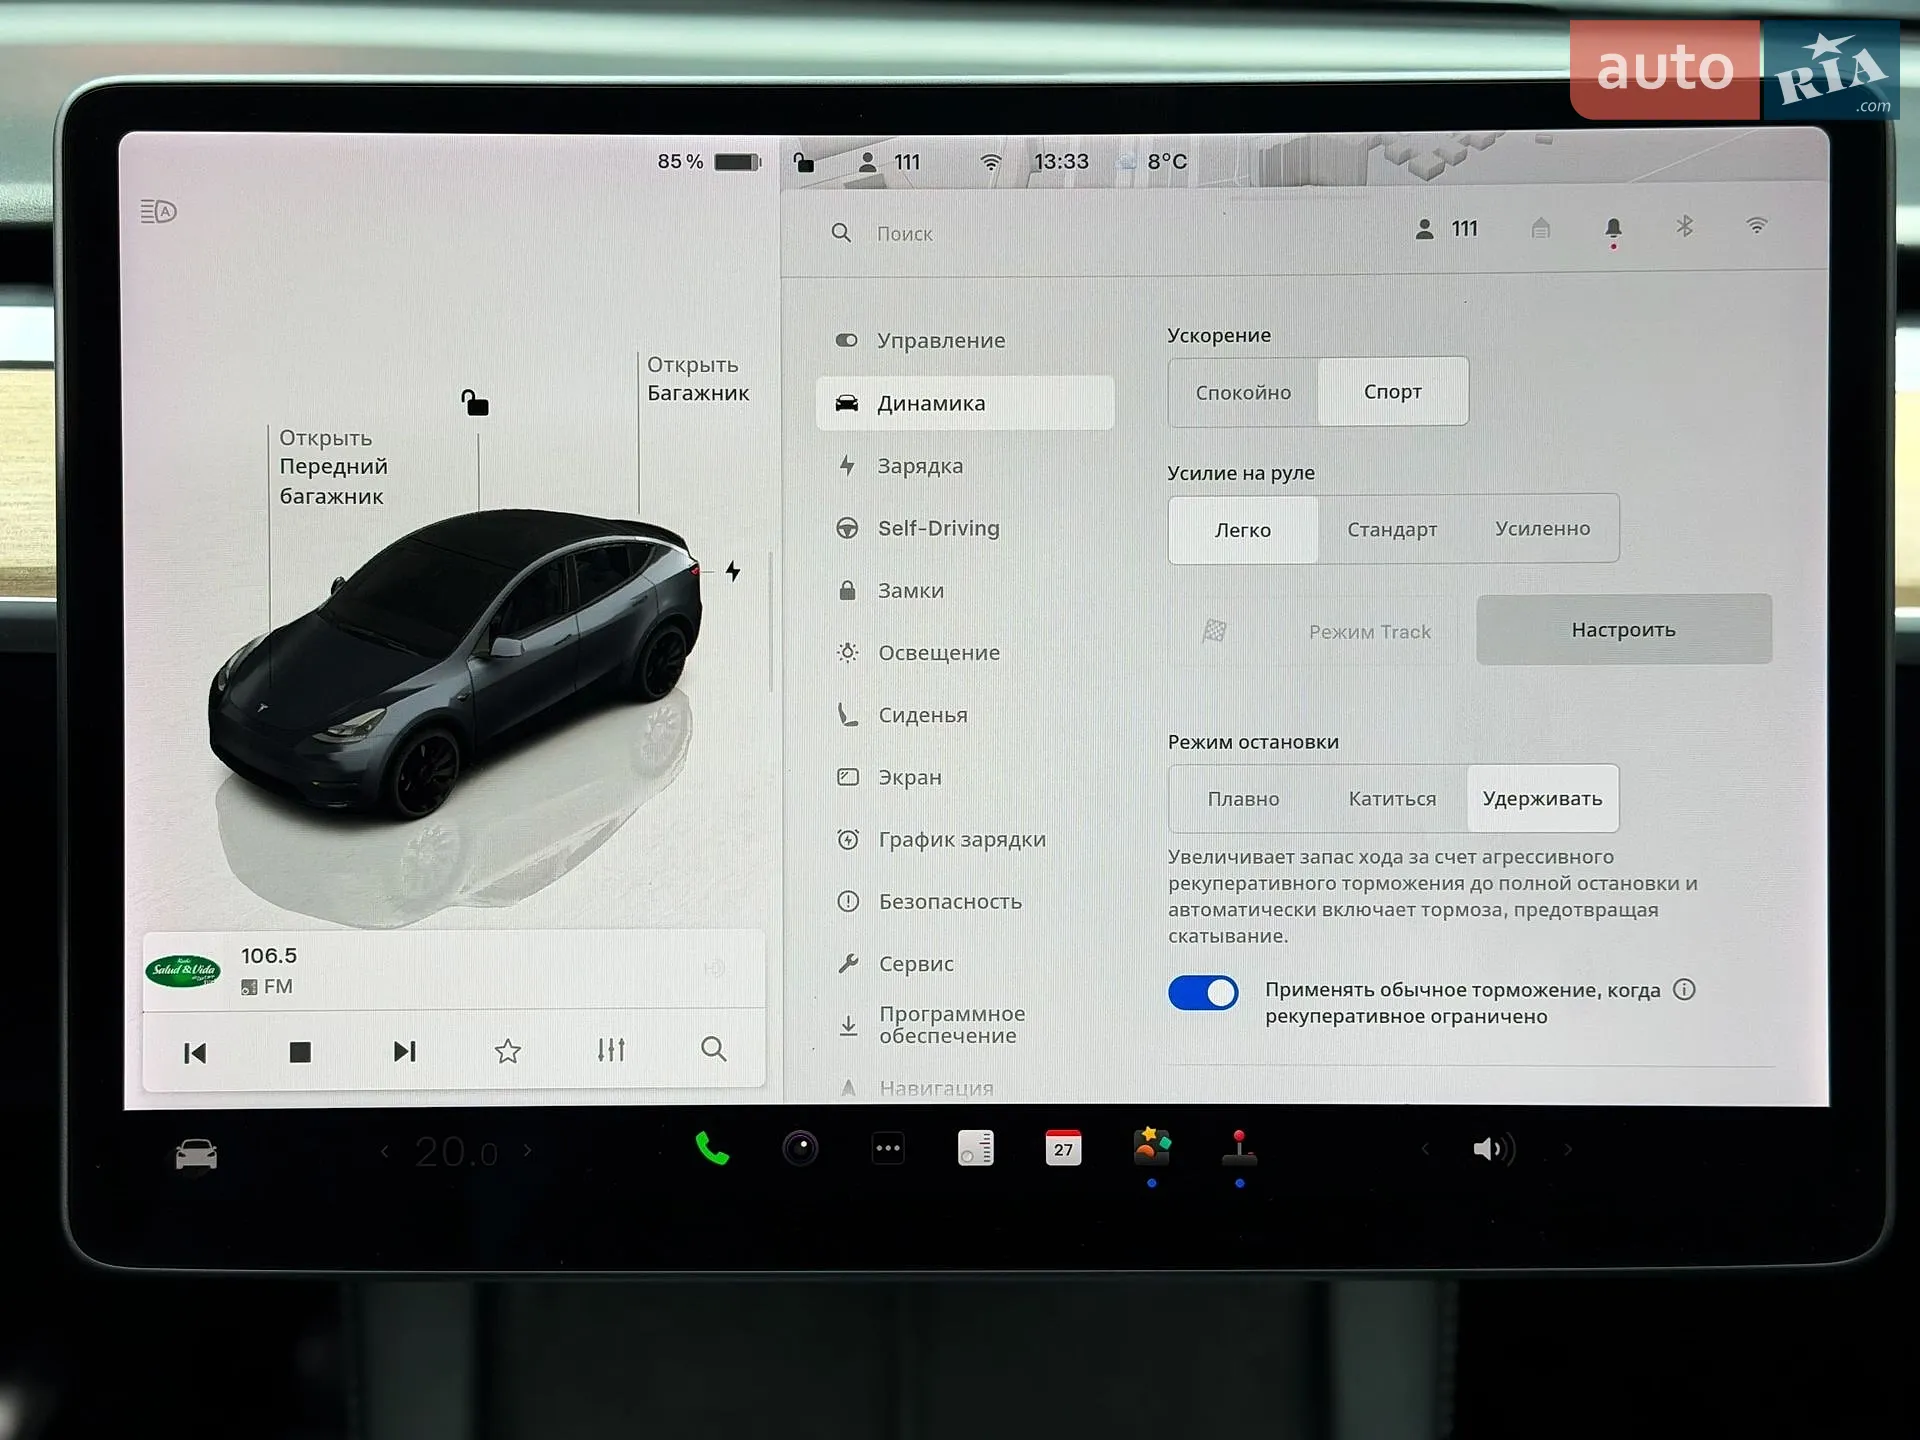Open the Зарядка settings menu
Viewport: 1920px width, 1440px height.
tap(965, 466)
